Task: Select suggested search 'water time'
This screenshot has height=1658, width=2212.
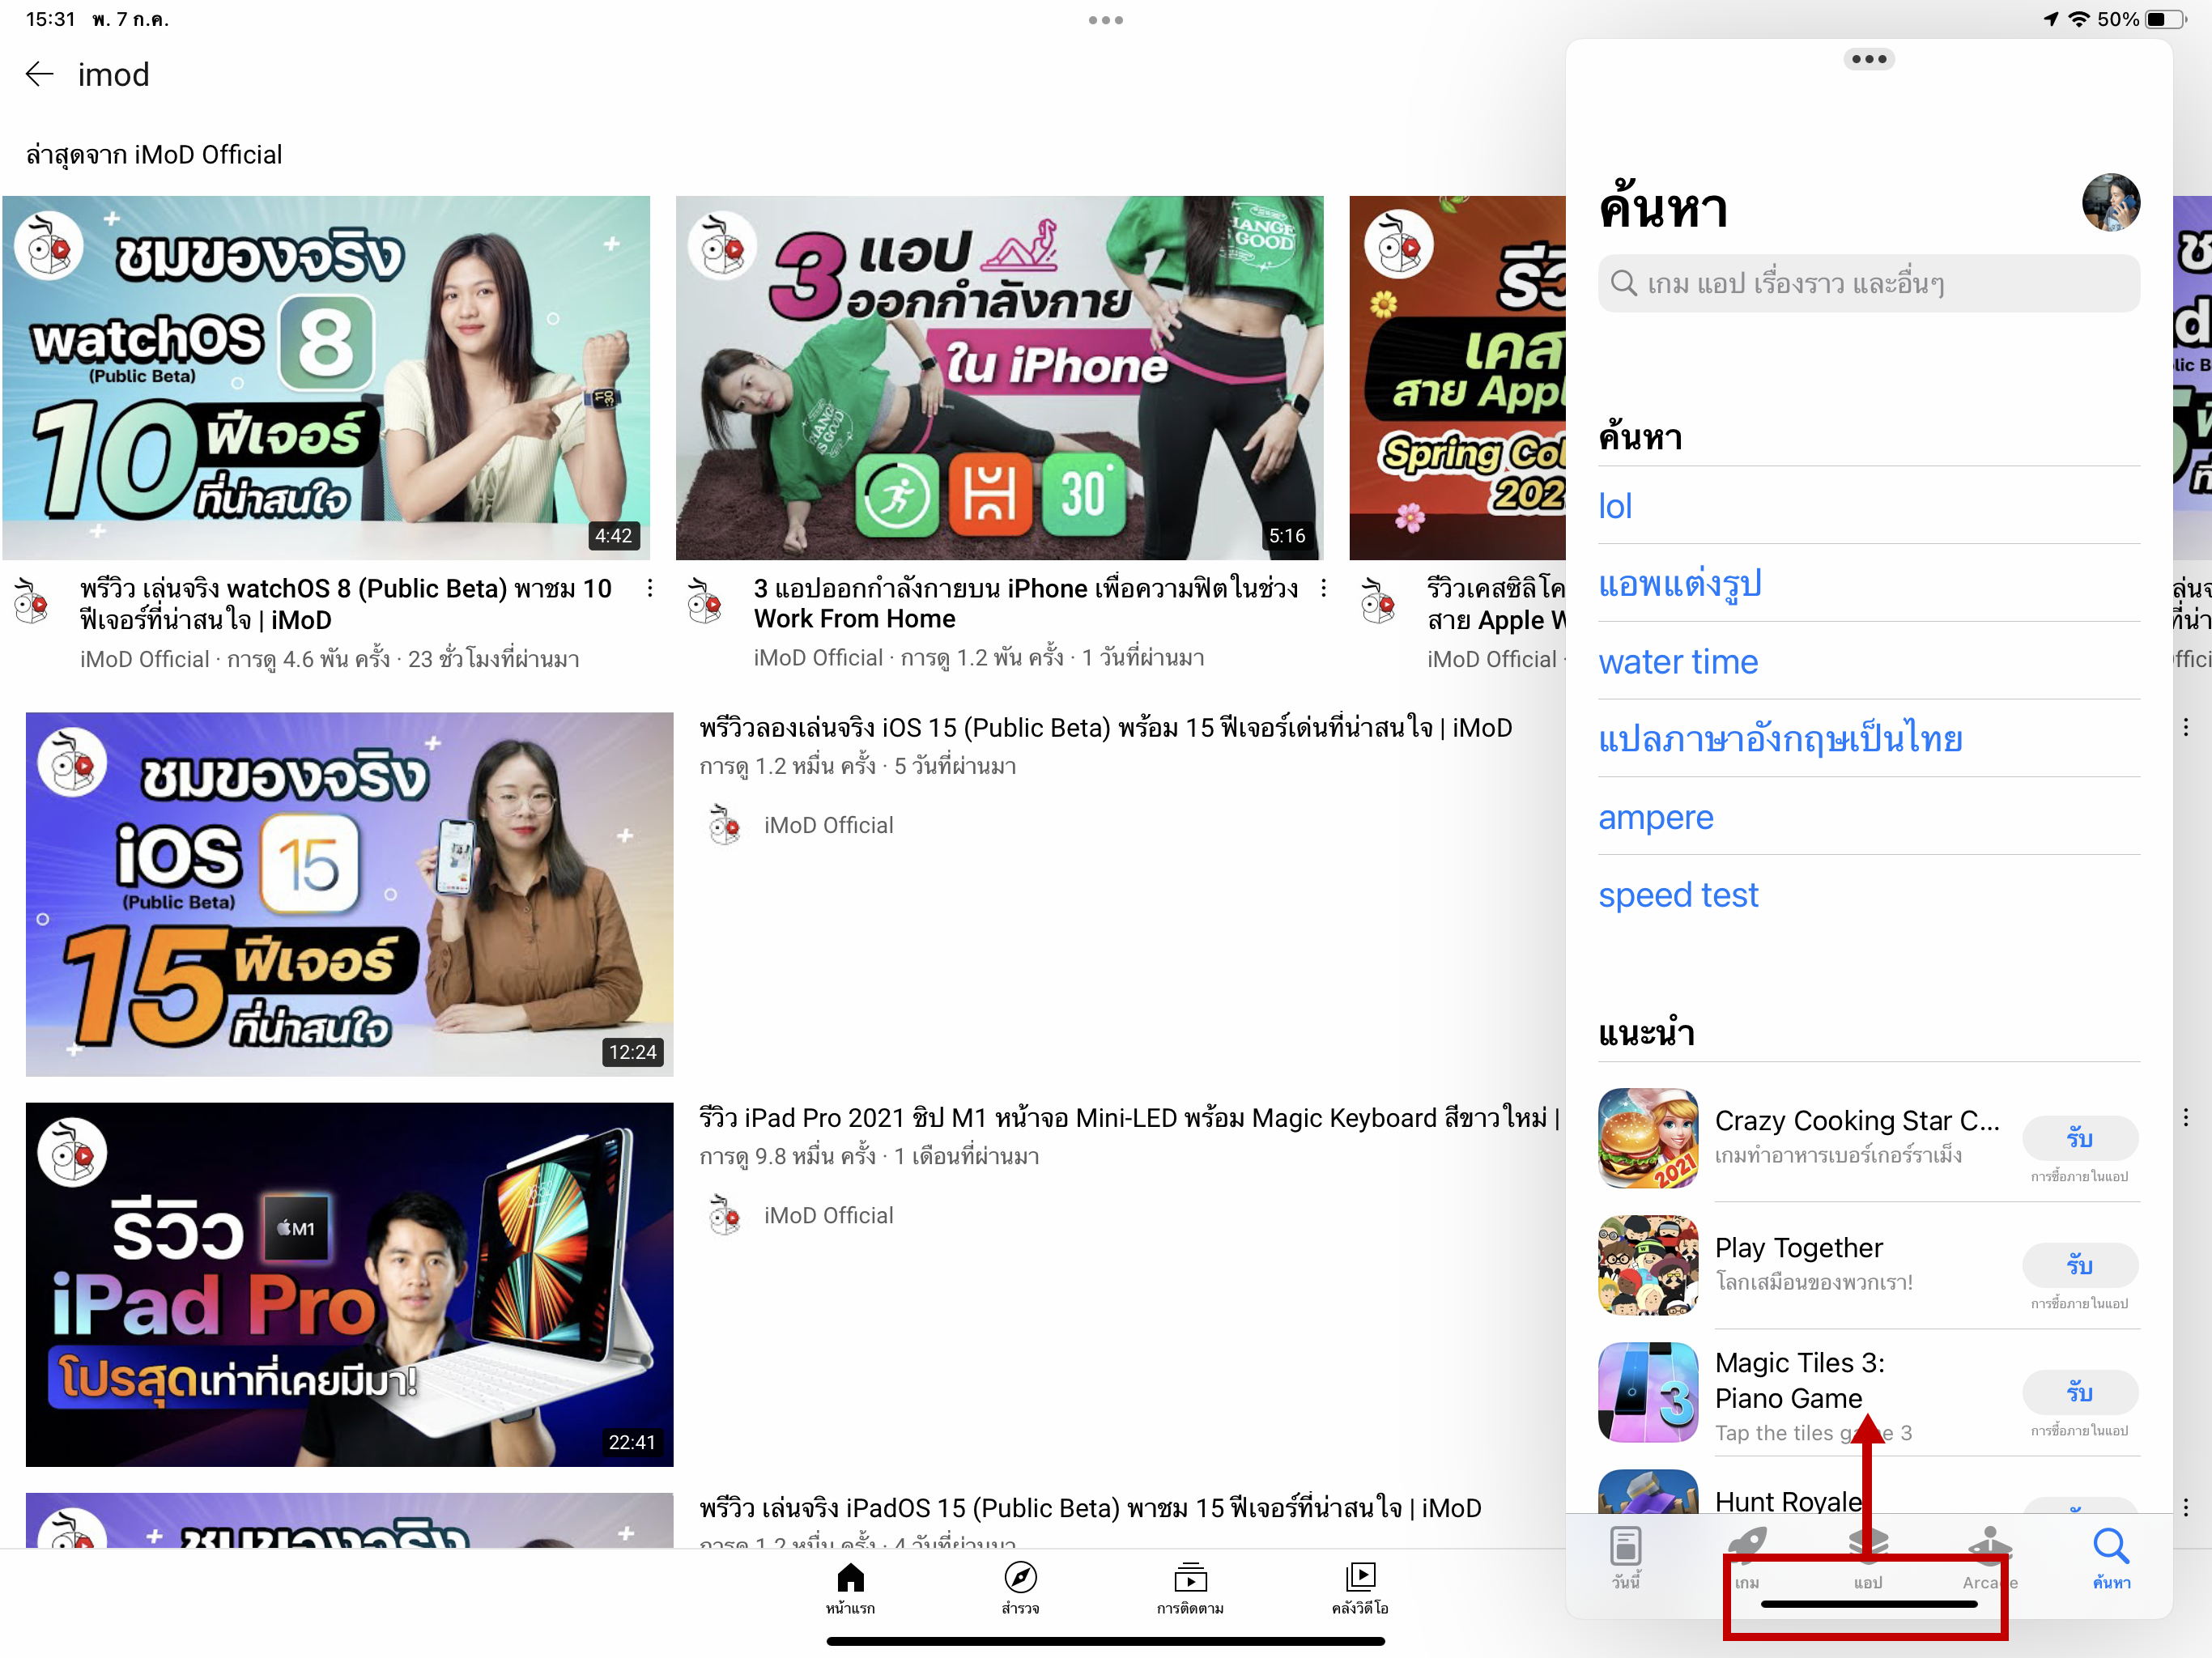Action: pos(1678,661)
